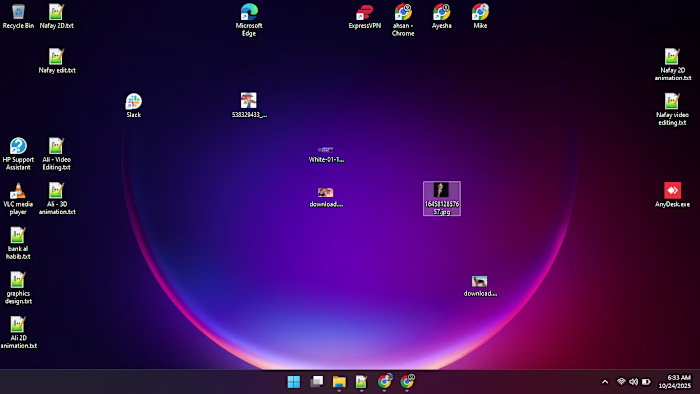700x394 pixels.
Task: Check battery status in system tray
Action: click(x=646, y=382)
